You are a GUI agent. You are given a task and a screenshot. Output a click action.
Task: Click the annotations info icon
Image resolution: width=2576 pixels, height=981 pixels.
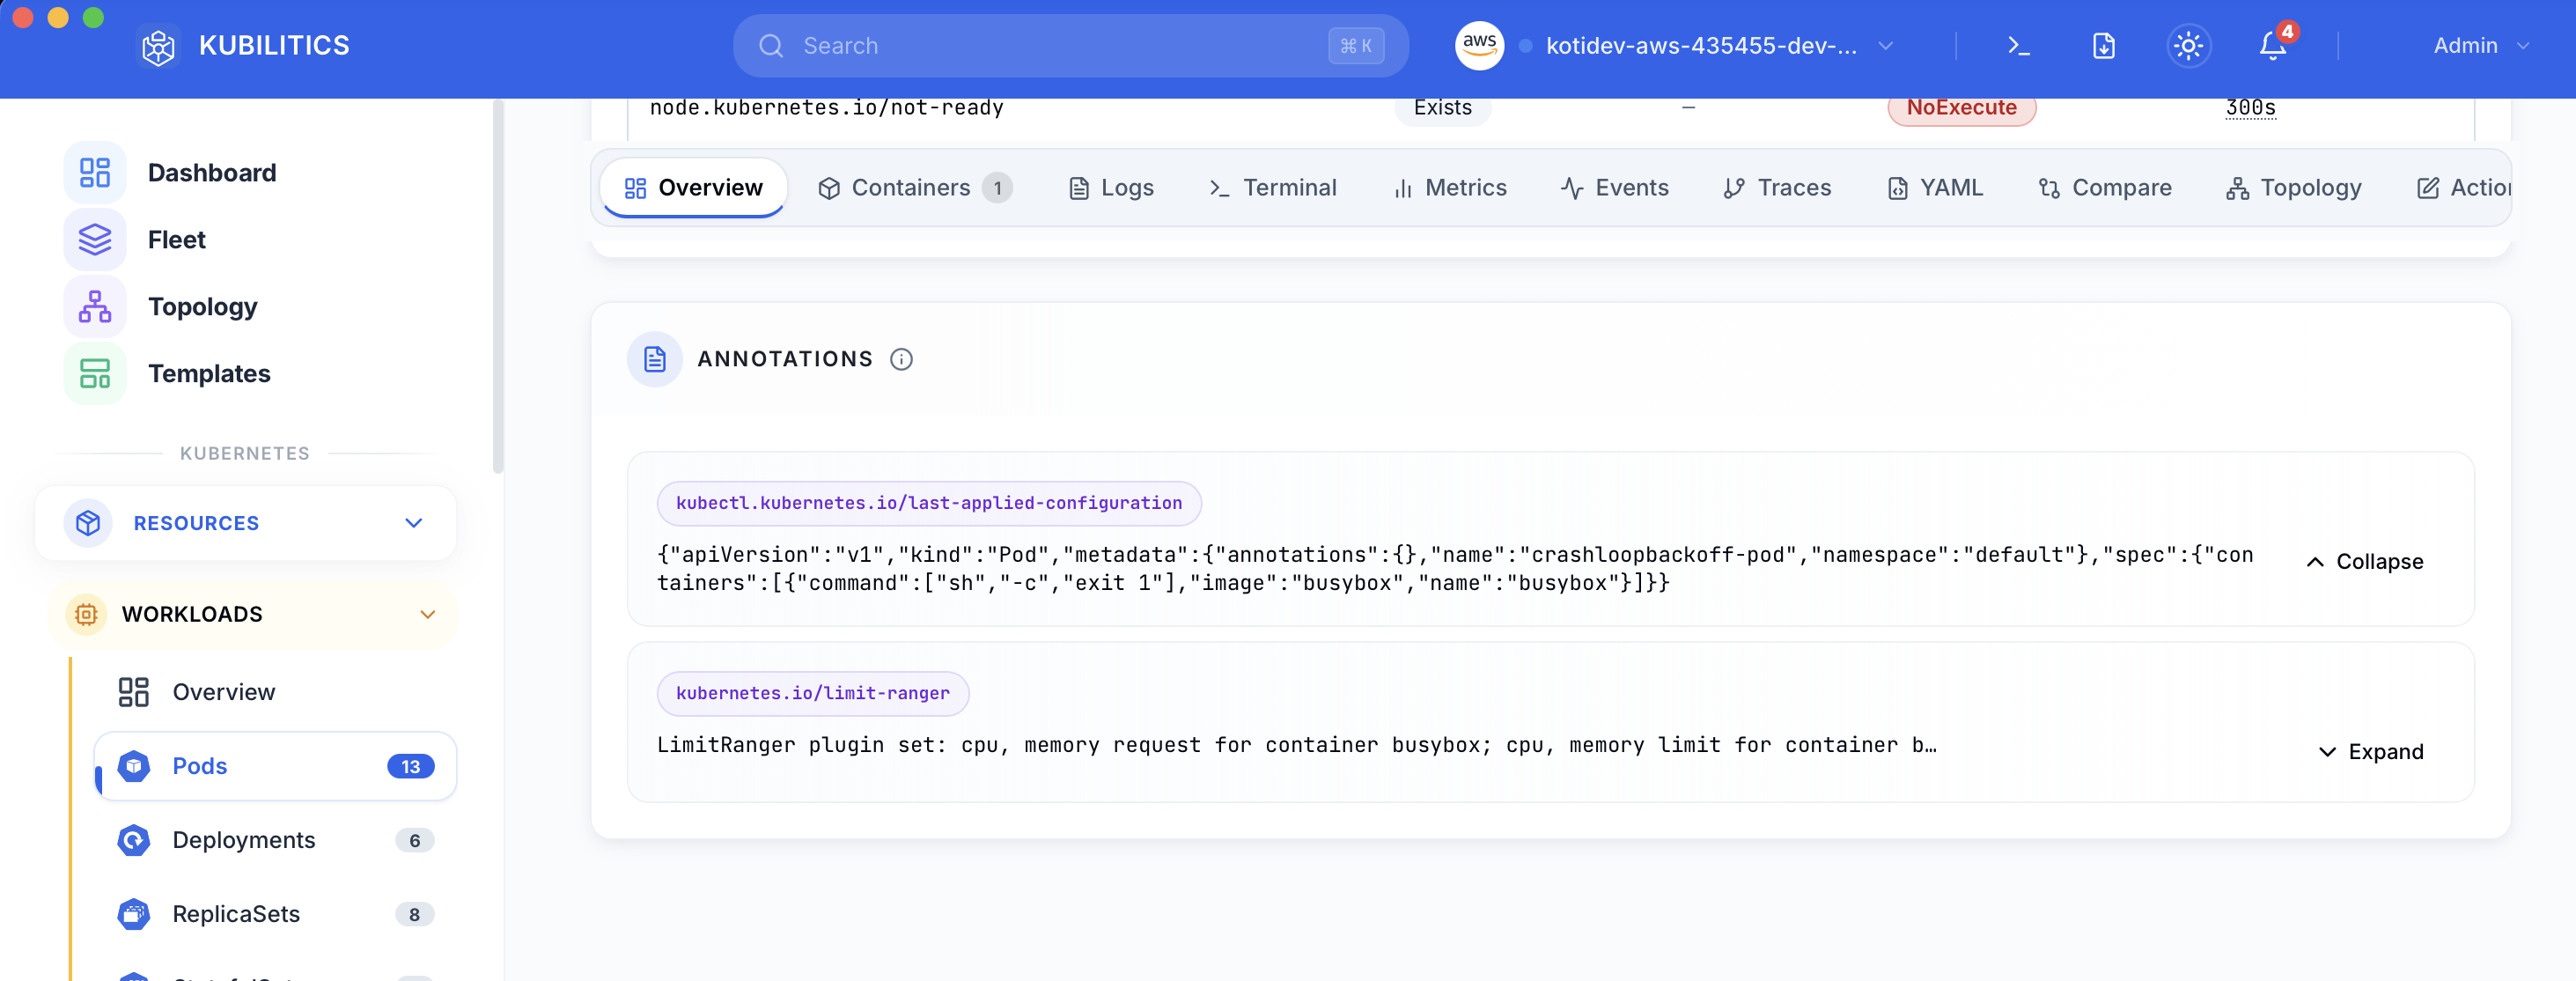pyautogui.click(x=901, y=359)
